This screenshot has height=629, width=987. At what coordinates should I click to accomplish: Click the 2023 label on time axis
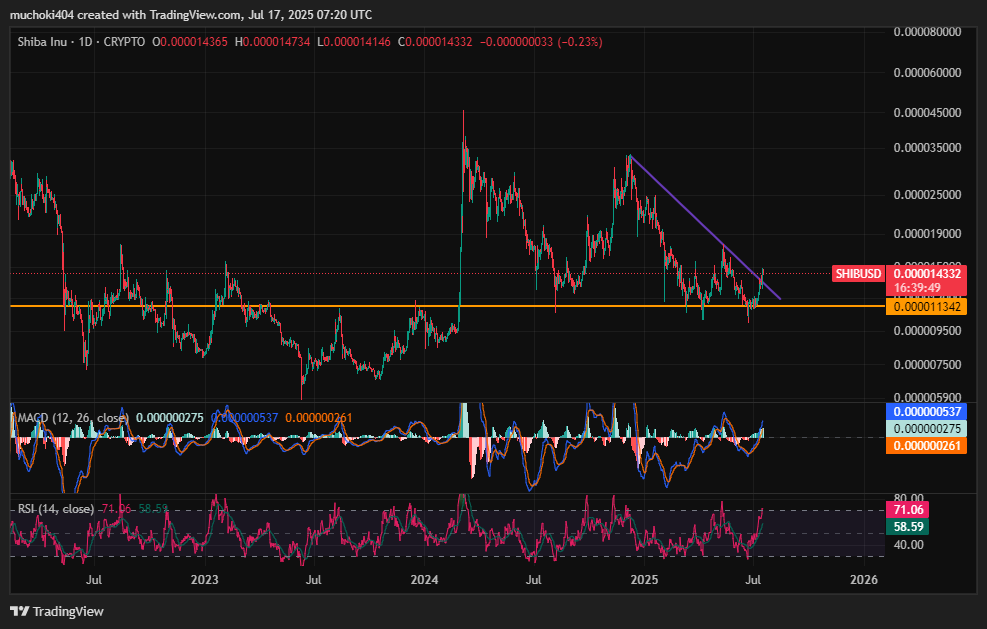[204, 579]
